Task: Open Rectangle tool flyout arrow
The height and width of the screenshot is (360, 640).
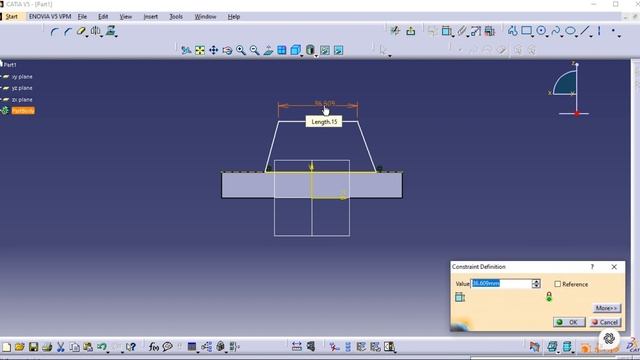Action: (533, 37)
